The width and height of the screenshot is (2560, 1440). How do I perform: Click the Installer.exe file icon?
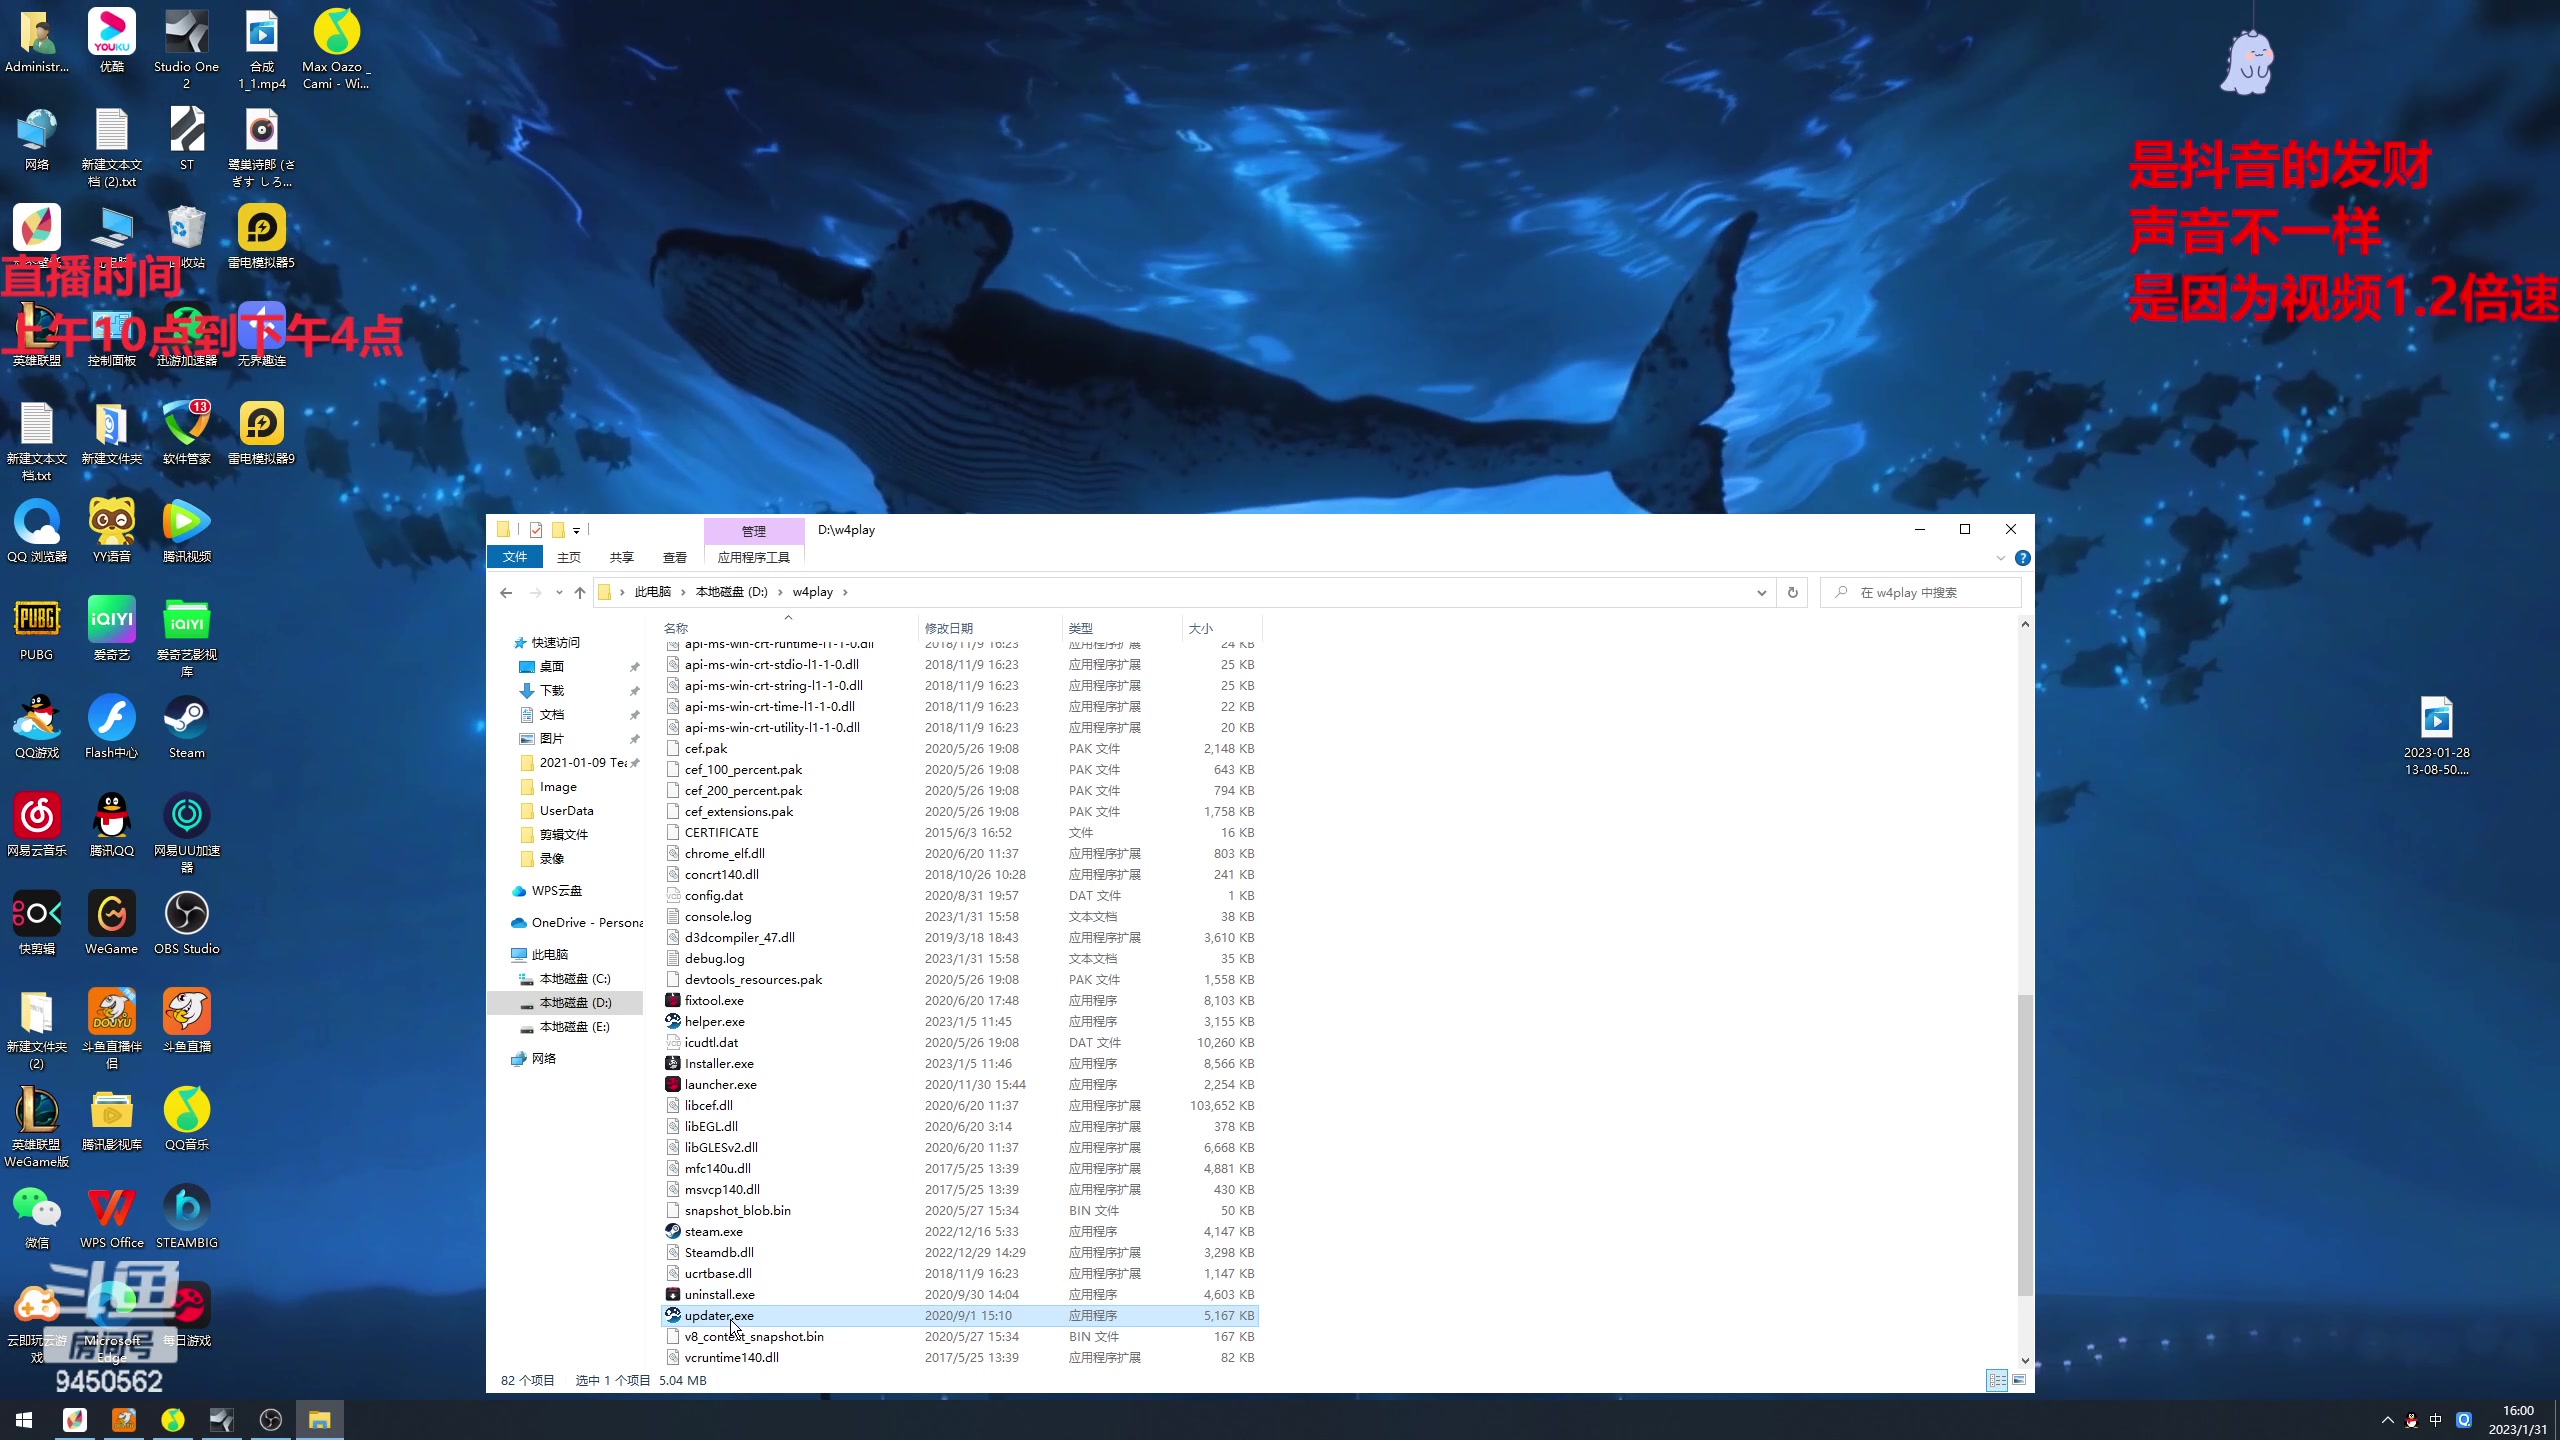673,1063
